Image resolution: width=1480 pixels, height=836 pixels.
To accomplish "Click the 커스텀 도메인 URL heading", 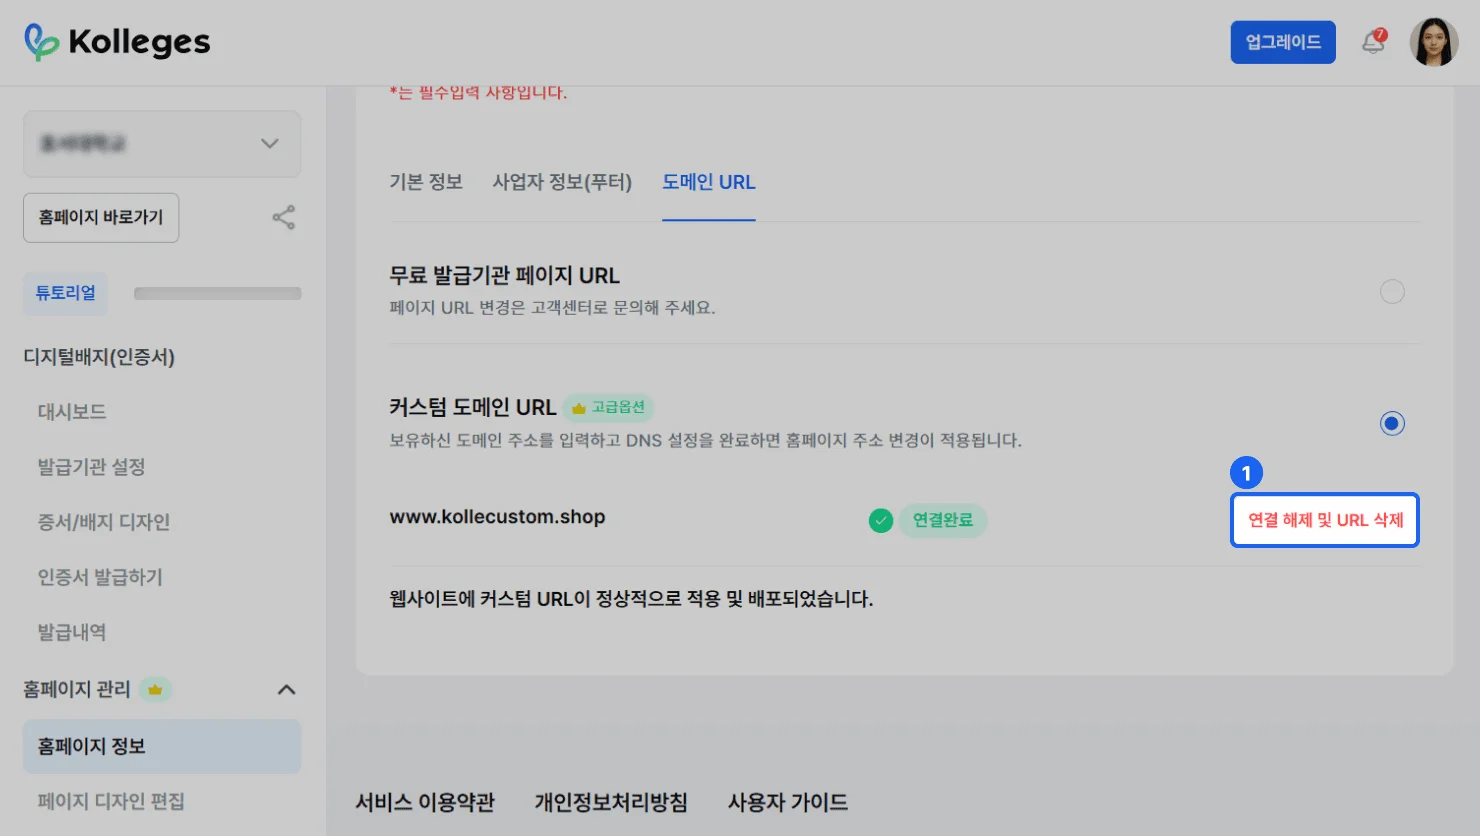I will [473, 408].
